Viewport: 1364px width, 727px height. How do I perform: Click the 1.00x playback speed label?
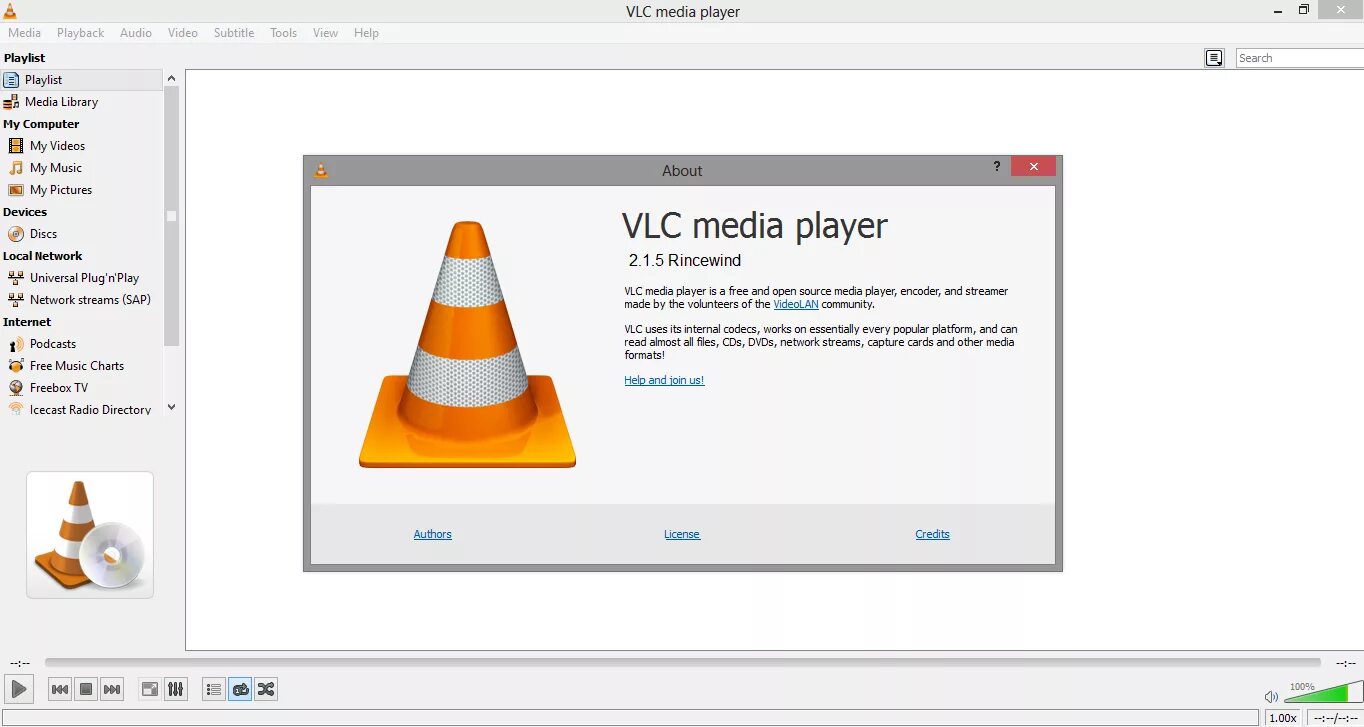coord(1283,718)
